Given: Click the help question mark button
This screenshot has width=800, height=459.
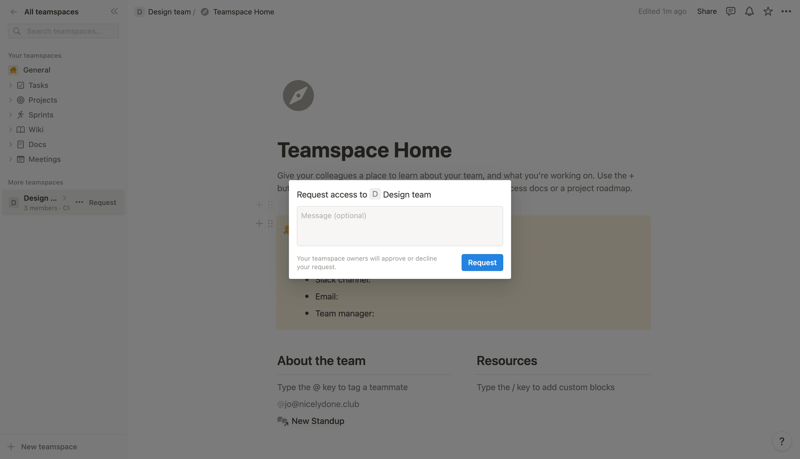Looking at the screenshot, I should 782,441.
